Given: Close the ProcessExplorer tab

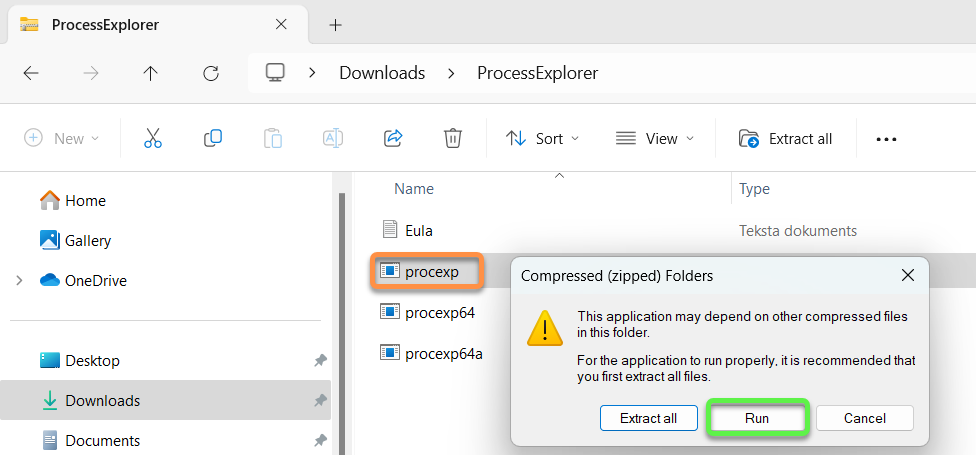Looking at the screenshot, I should [x=281, y=24].
